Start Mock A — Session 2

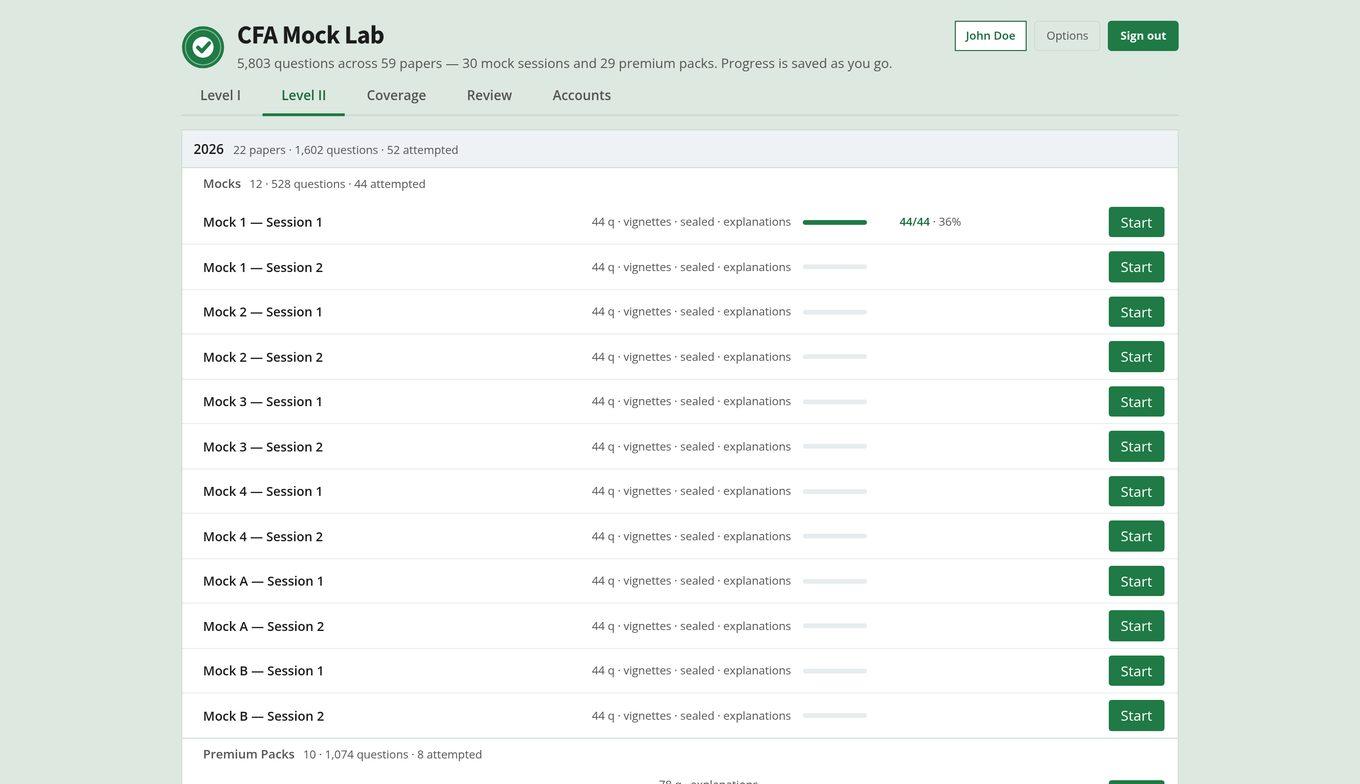click(x=1136, y=626)
